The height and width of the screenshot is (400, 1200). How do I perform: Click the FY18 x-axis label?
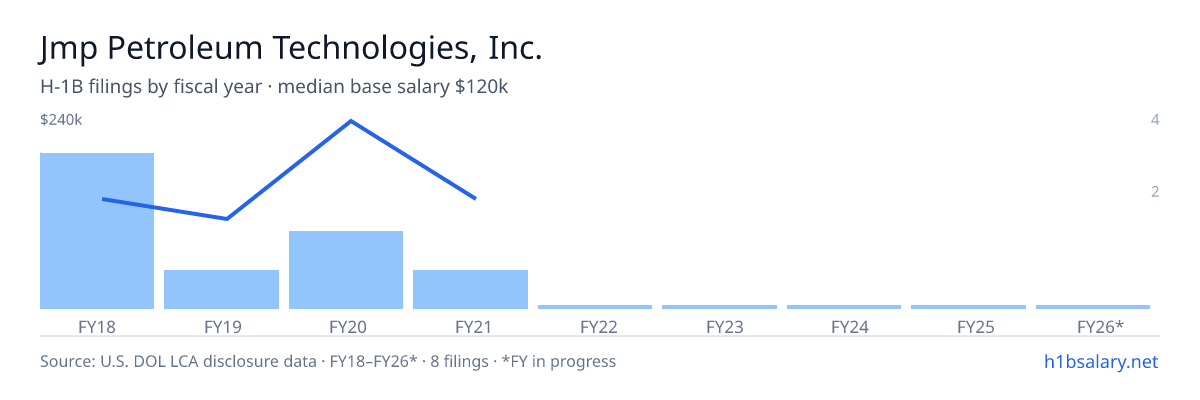click(97, 326)
